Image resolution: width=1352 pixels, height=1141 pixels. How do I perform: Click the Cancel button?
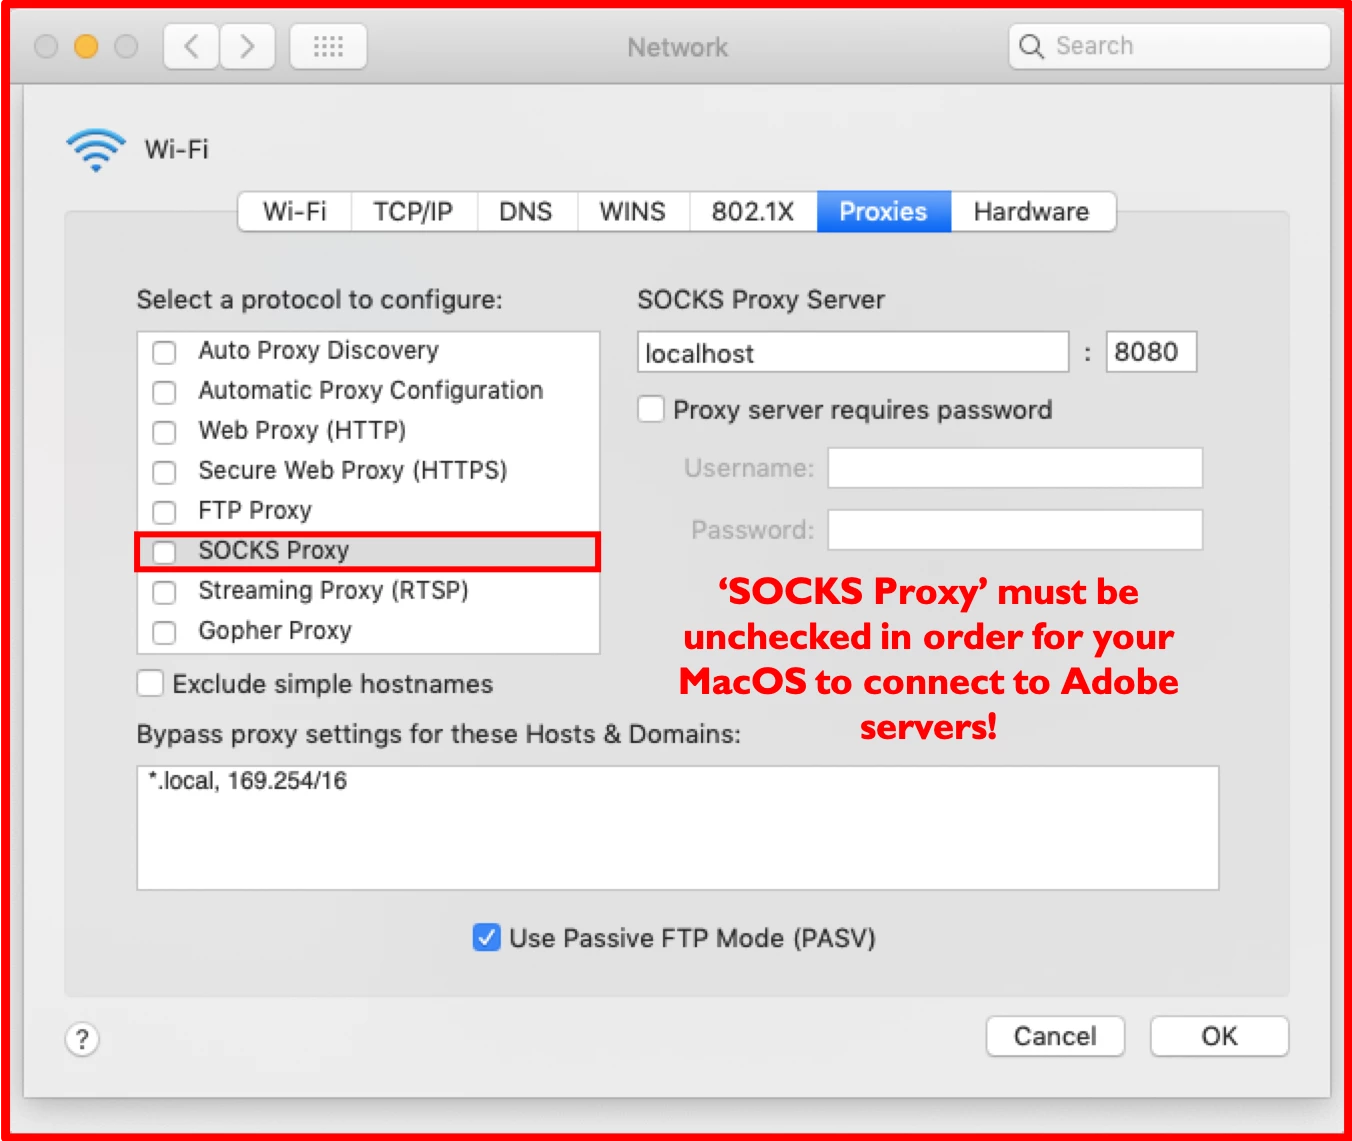click(1055, 1036)
